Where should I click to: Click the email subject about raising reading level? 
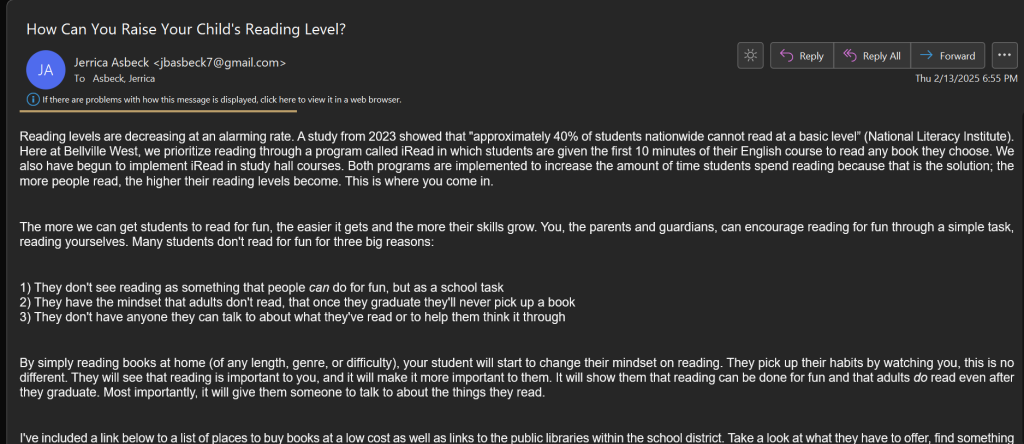coord(186,29)
